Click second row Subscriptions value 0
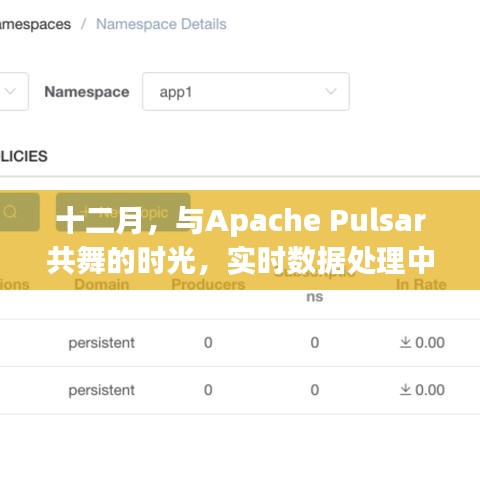Screen dimensions: 480x480 click(315, 390)
